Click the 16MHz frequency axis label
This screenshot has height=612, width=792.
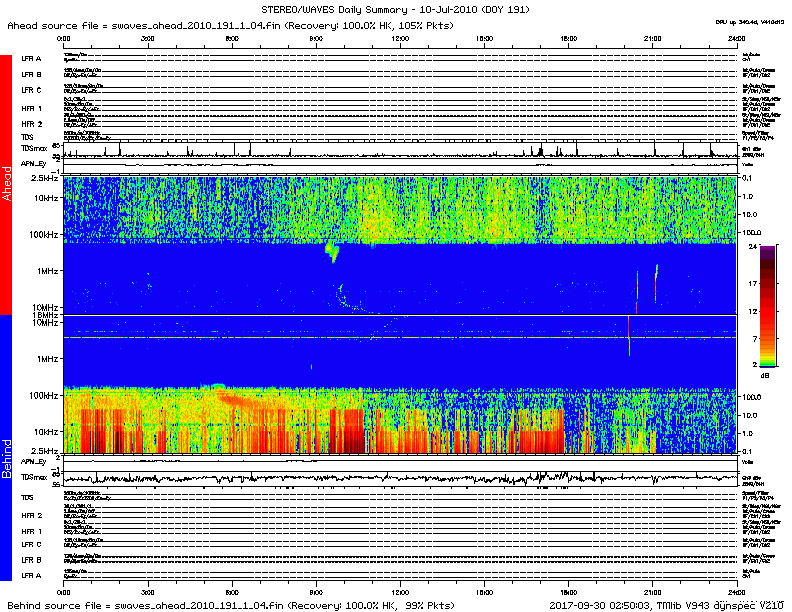(44, 315)
